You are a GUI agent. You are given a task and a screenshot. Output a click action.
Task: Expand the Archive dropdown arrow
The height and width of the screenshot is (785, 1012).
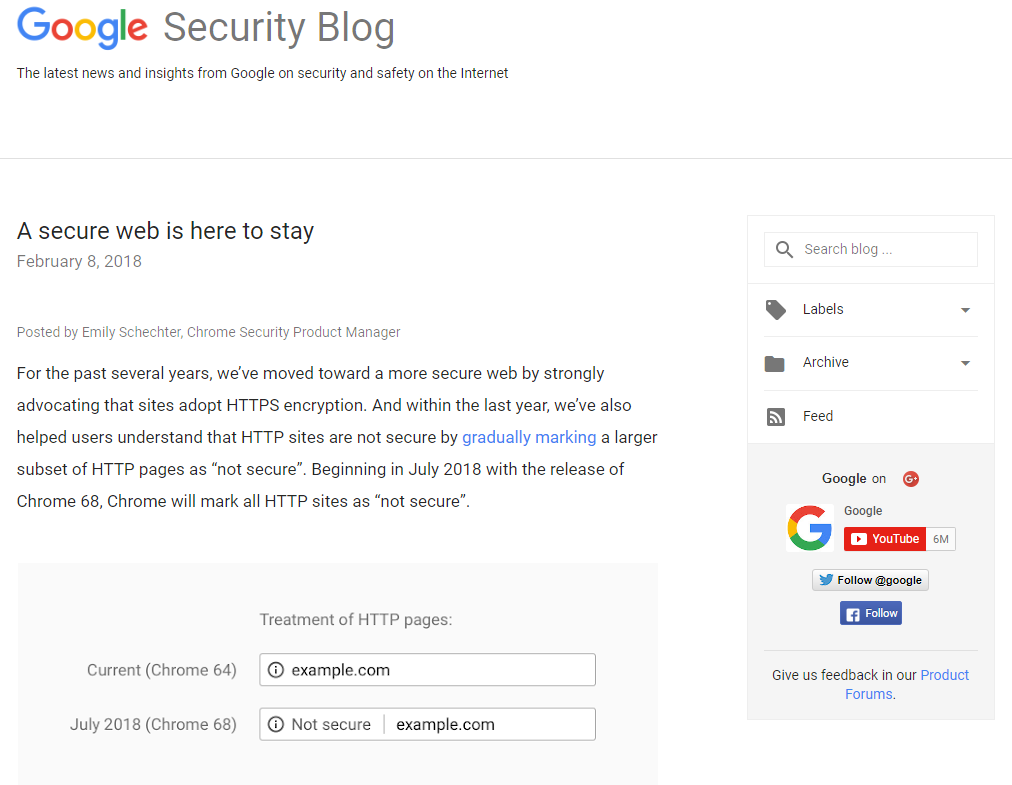pyautogui.click(x=965, y=363)
